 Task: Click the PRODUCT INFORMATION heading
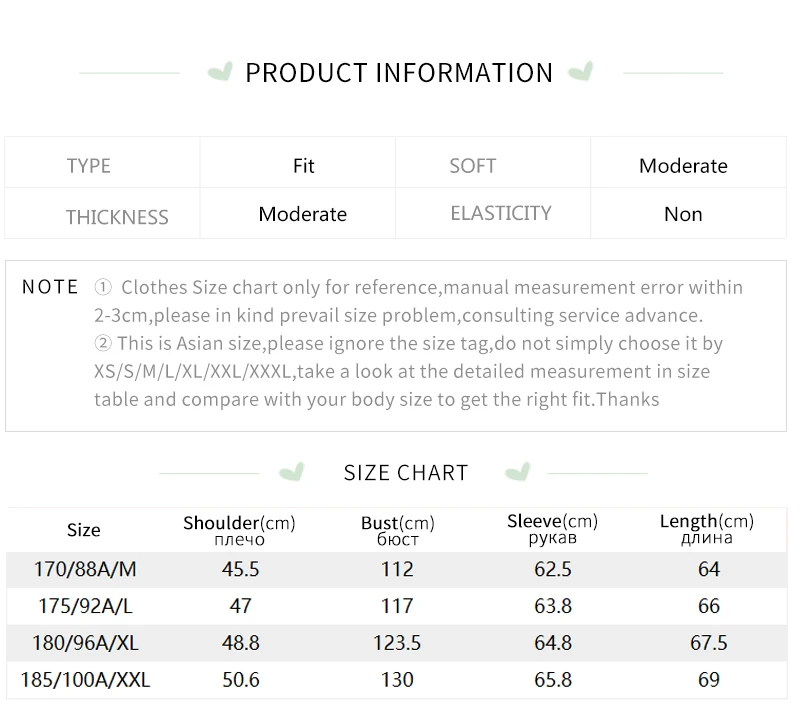click(399, 73)
